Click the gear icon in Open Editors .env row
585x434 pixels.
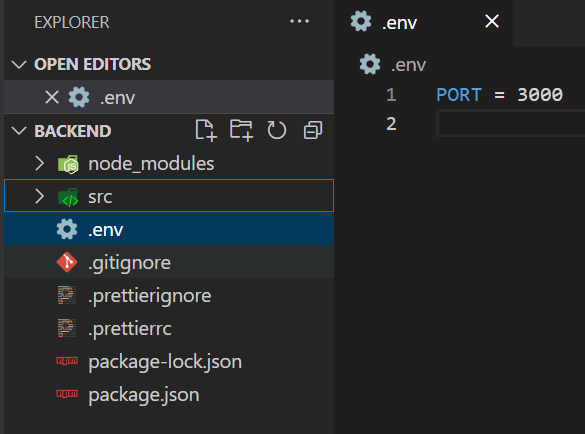point(79,97)
